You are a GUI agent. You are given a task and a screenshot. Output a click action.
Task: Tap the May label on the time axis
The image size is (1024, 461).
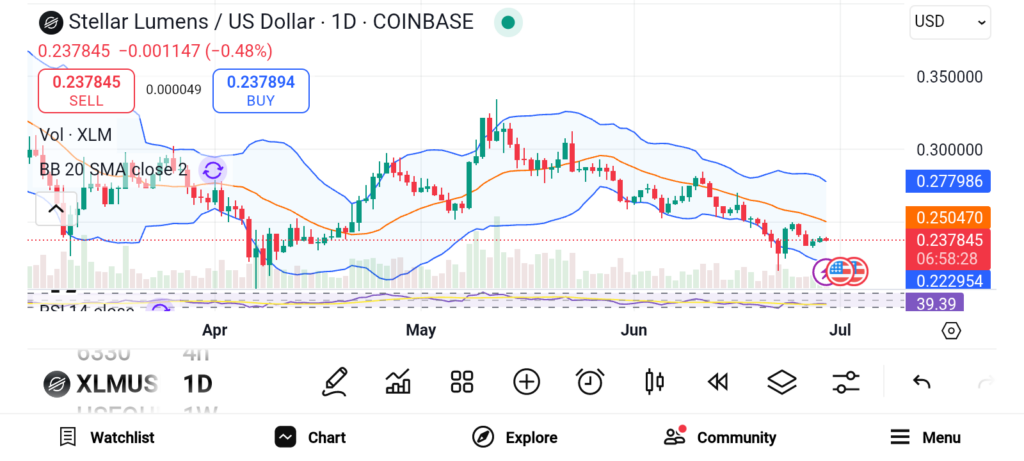click(421, 330)
